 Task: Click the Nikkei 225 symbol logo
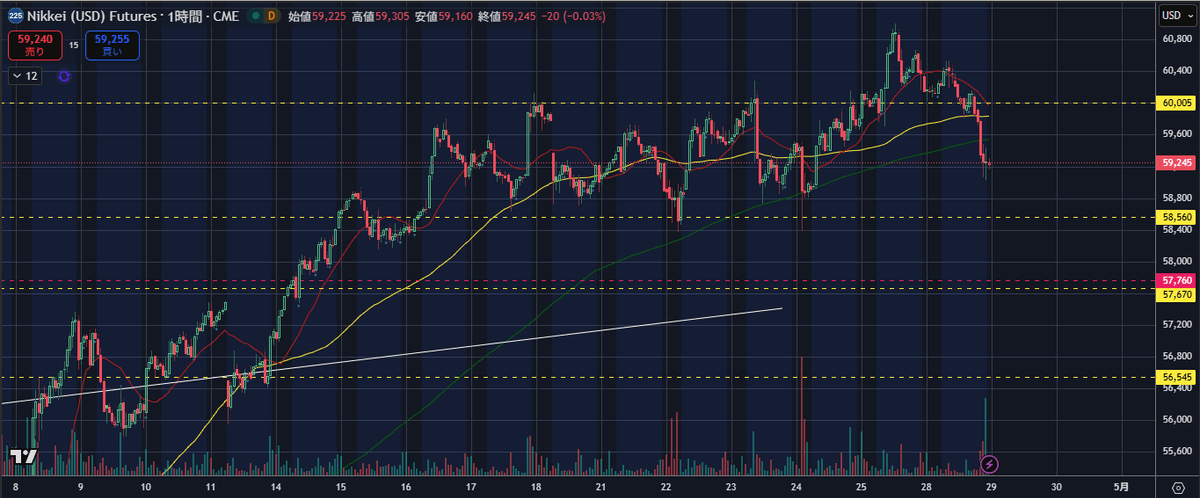click(13, 16)
